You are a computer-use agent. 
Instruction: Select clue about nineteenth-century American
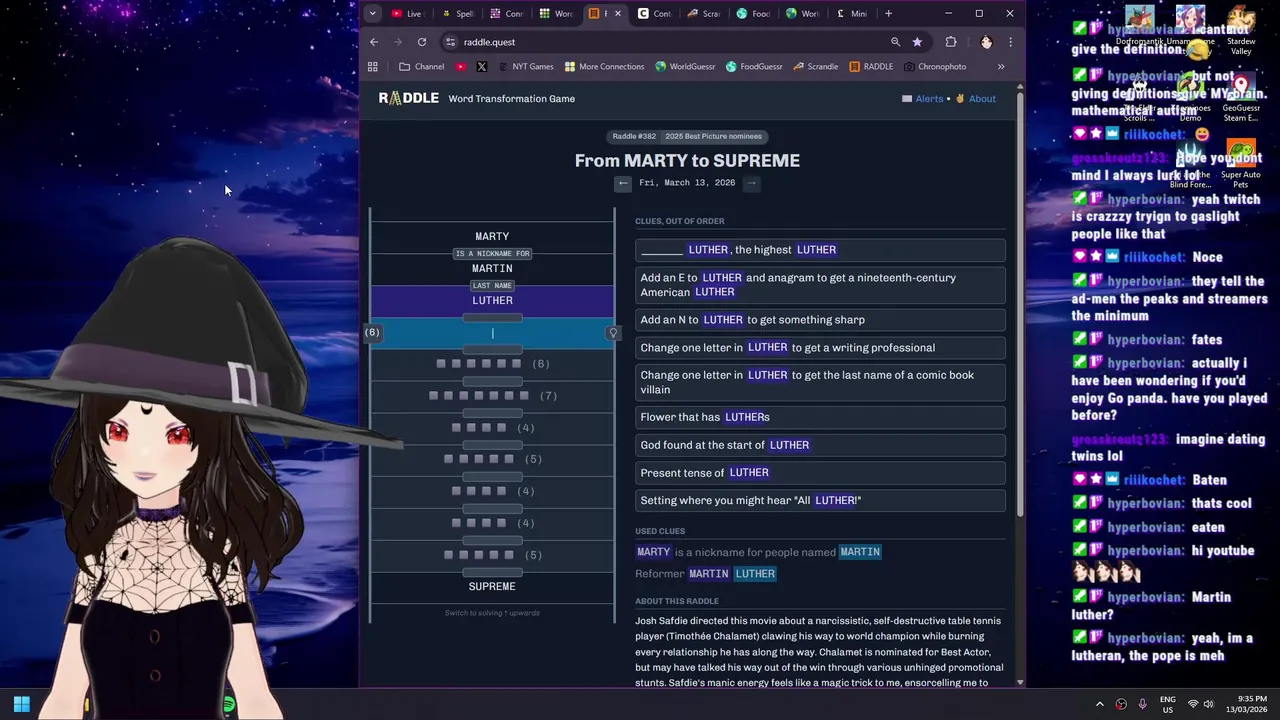[x=820, y=285]
